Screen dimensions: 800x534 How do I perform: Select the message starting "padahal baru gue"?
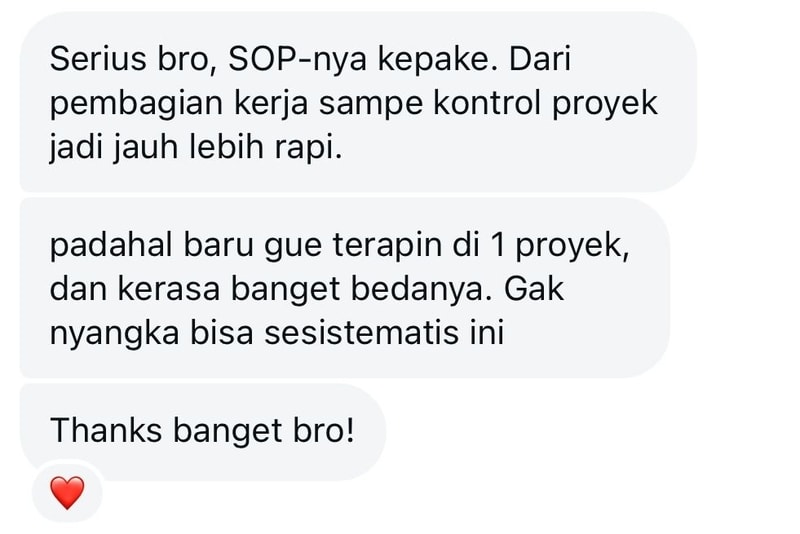point(345,288)
